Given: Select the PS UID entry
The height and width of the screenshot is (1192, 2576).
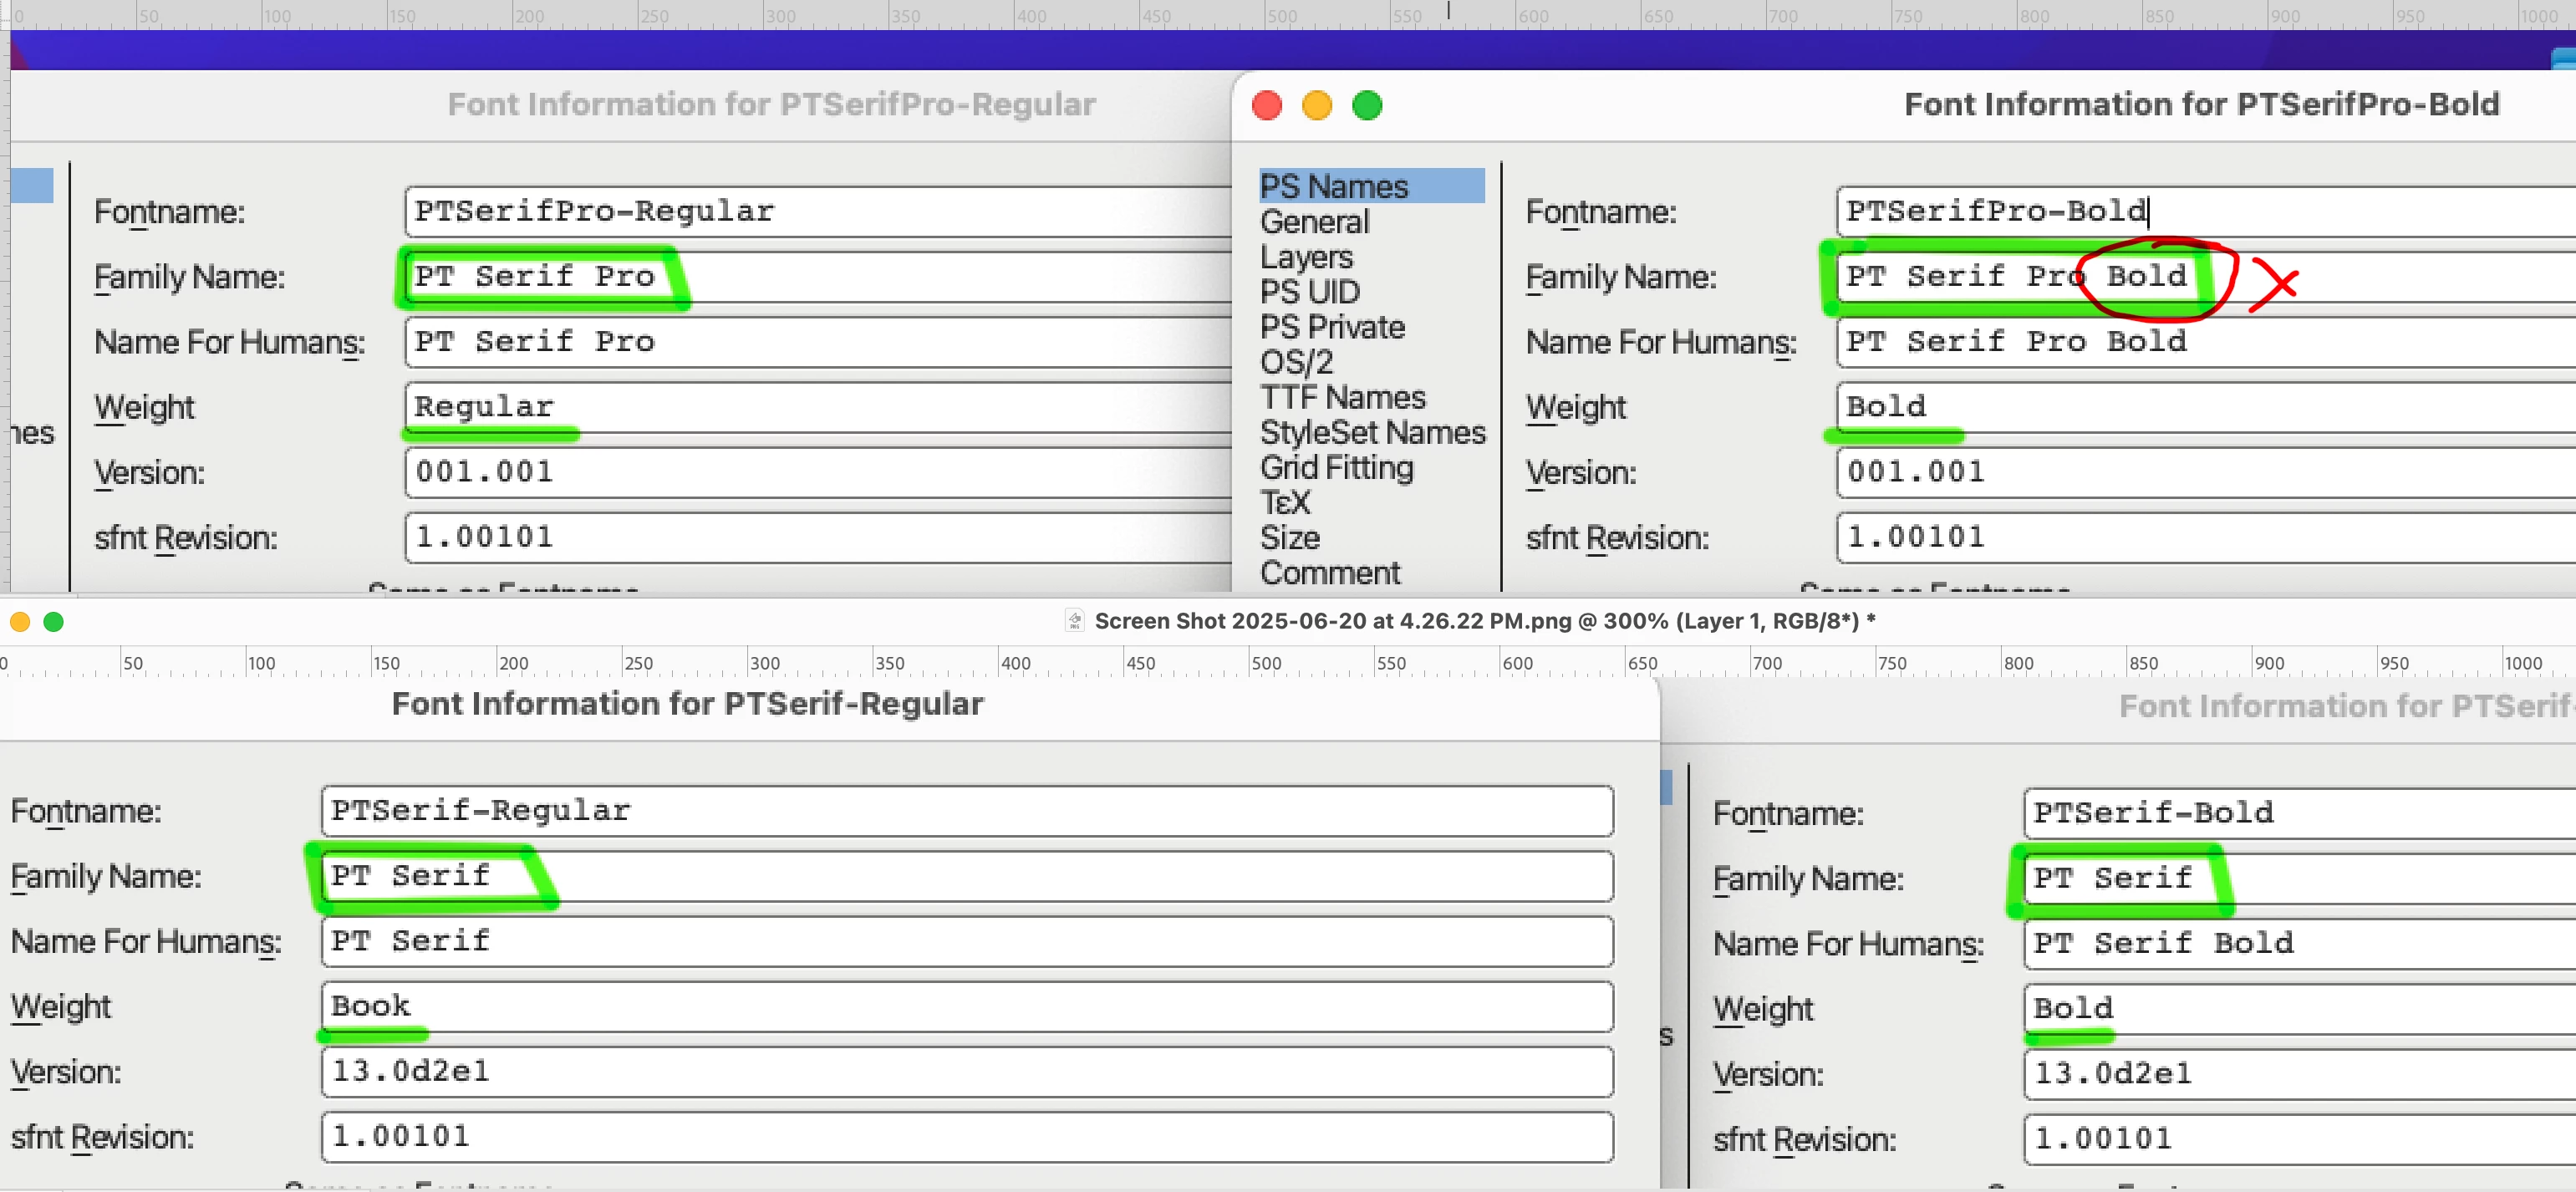Looking at the screenshot, I should click(1309, 292).
